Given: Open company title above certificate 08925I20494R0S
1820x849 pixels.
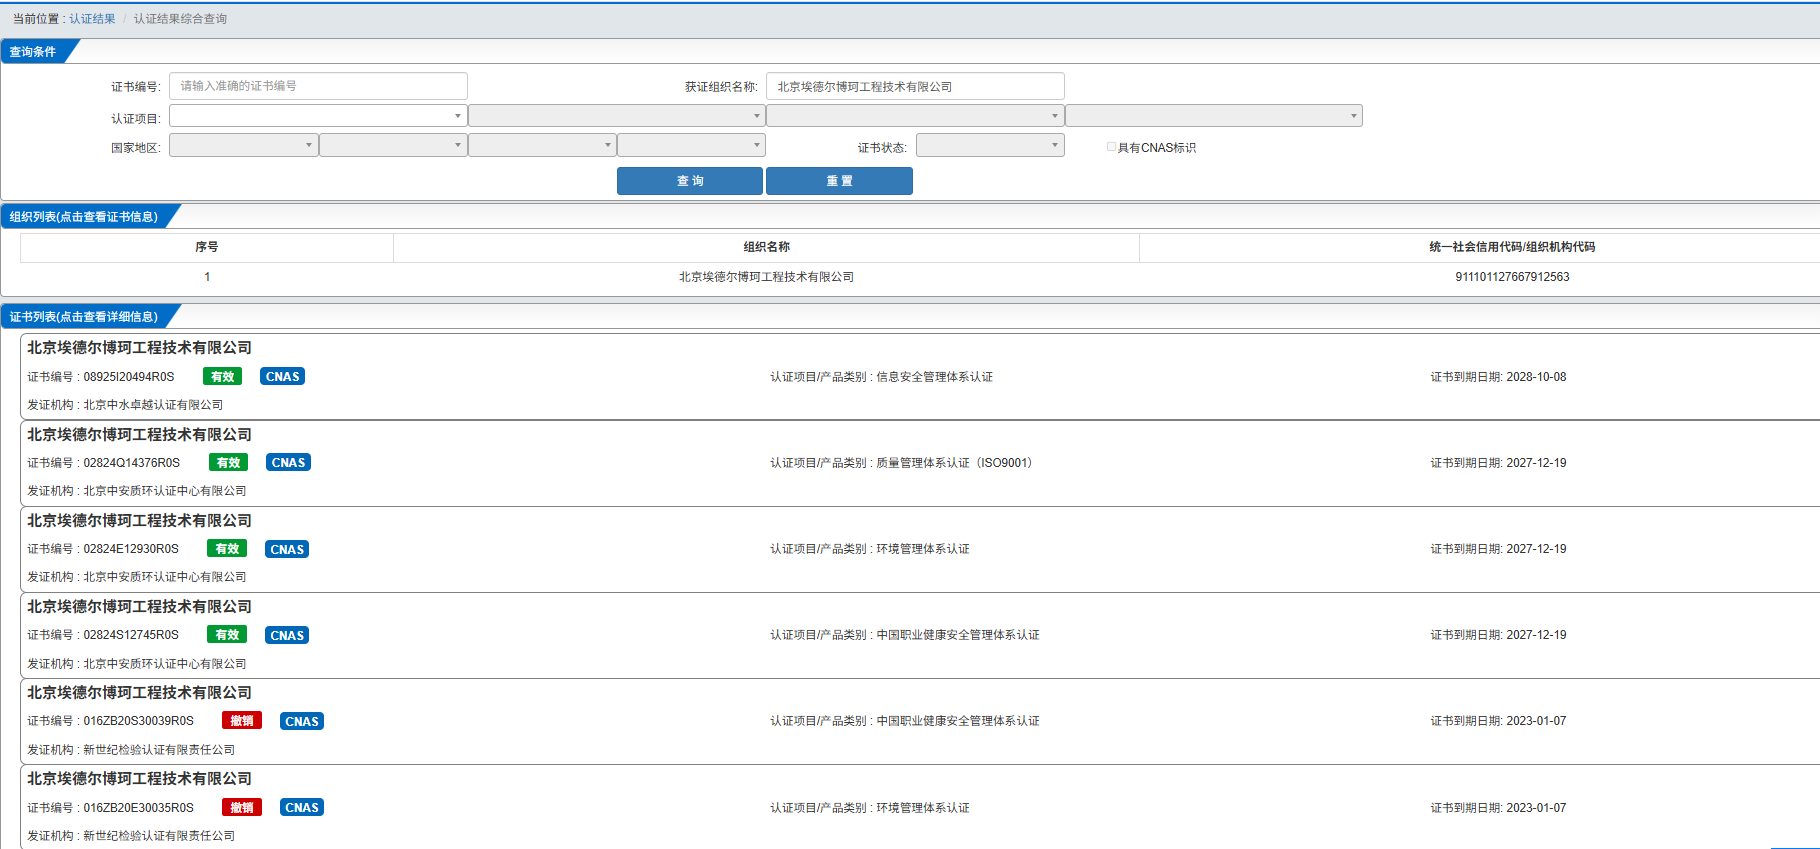Looking at the screenshot, I should click(139, 348).
